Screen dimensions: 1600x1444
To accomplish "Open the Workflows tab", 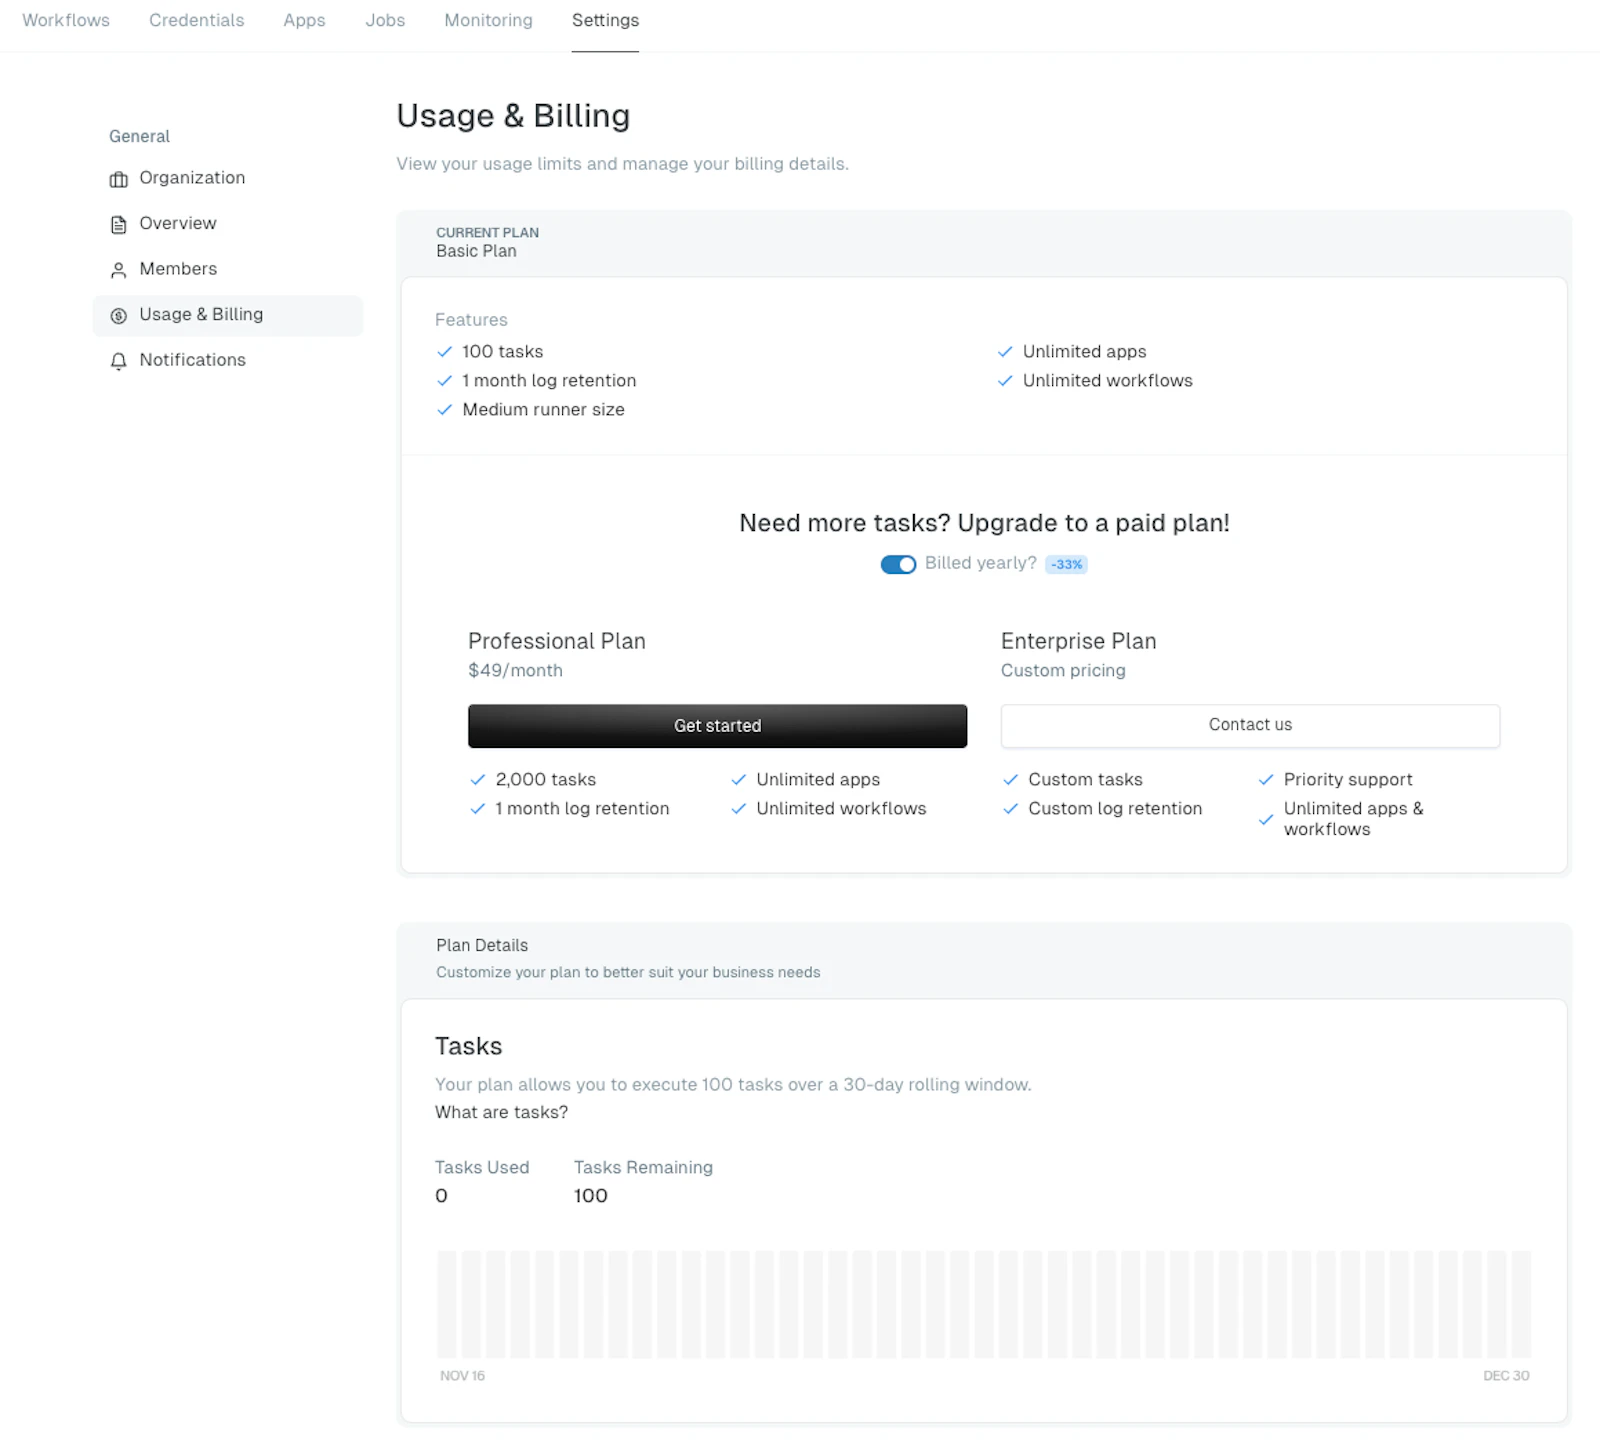I will 66,20.
